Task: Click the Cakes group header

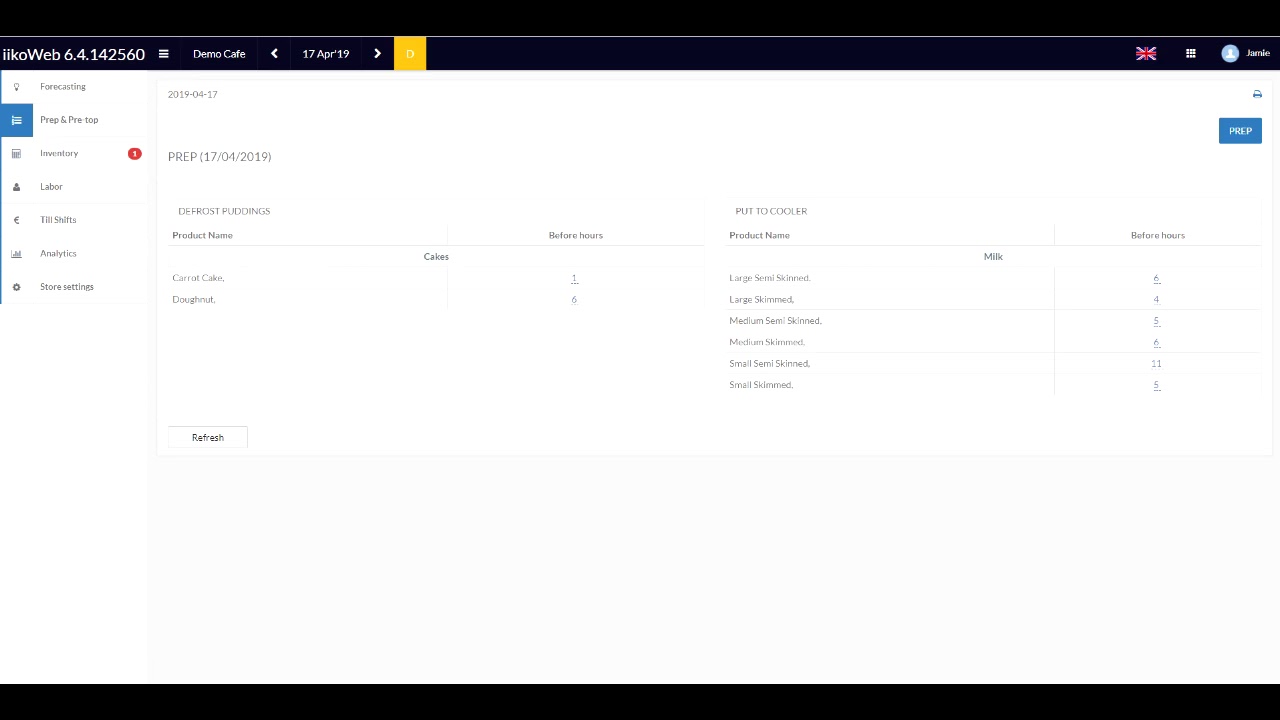Action: tap(436, 257)
